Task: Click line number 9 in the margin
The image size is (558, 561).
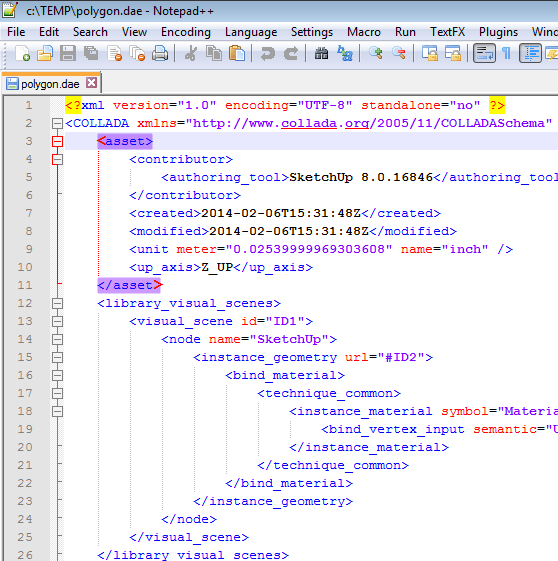Action: pos(29,249)
